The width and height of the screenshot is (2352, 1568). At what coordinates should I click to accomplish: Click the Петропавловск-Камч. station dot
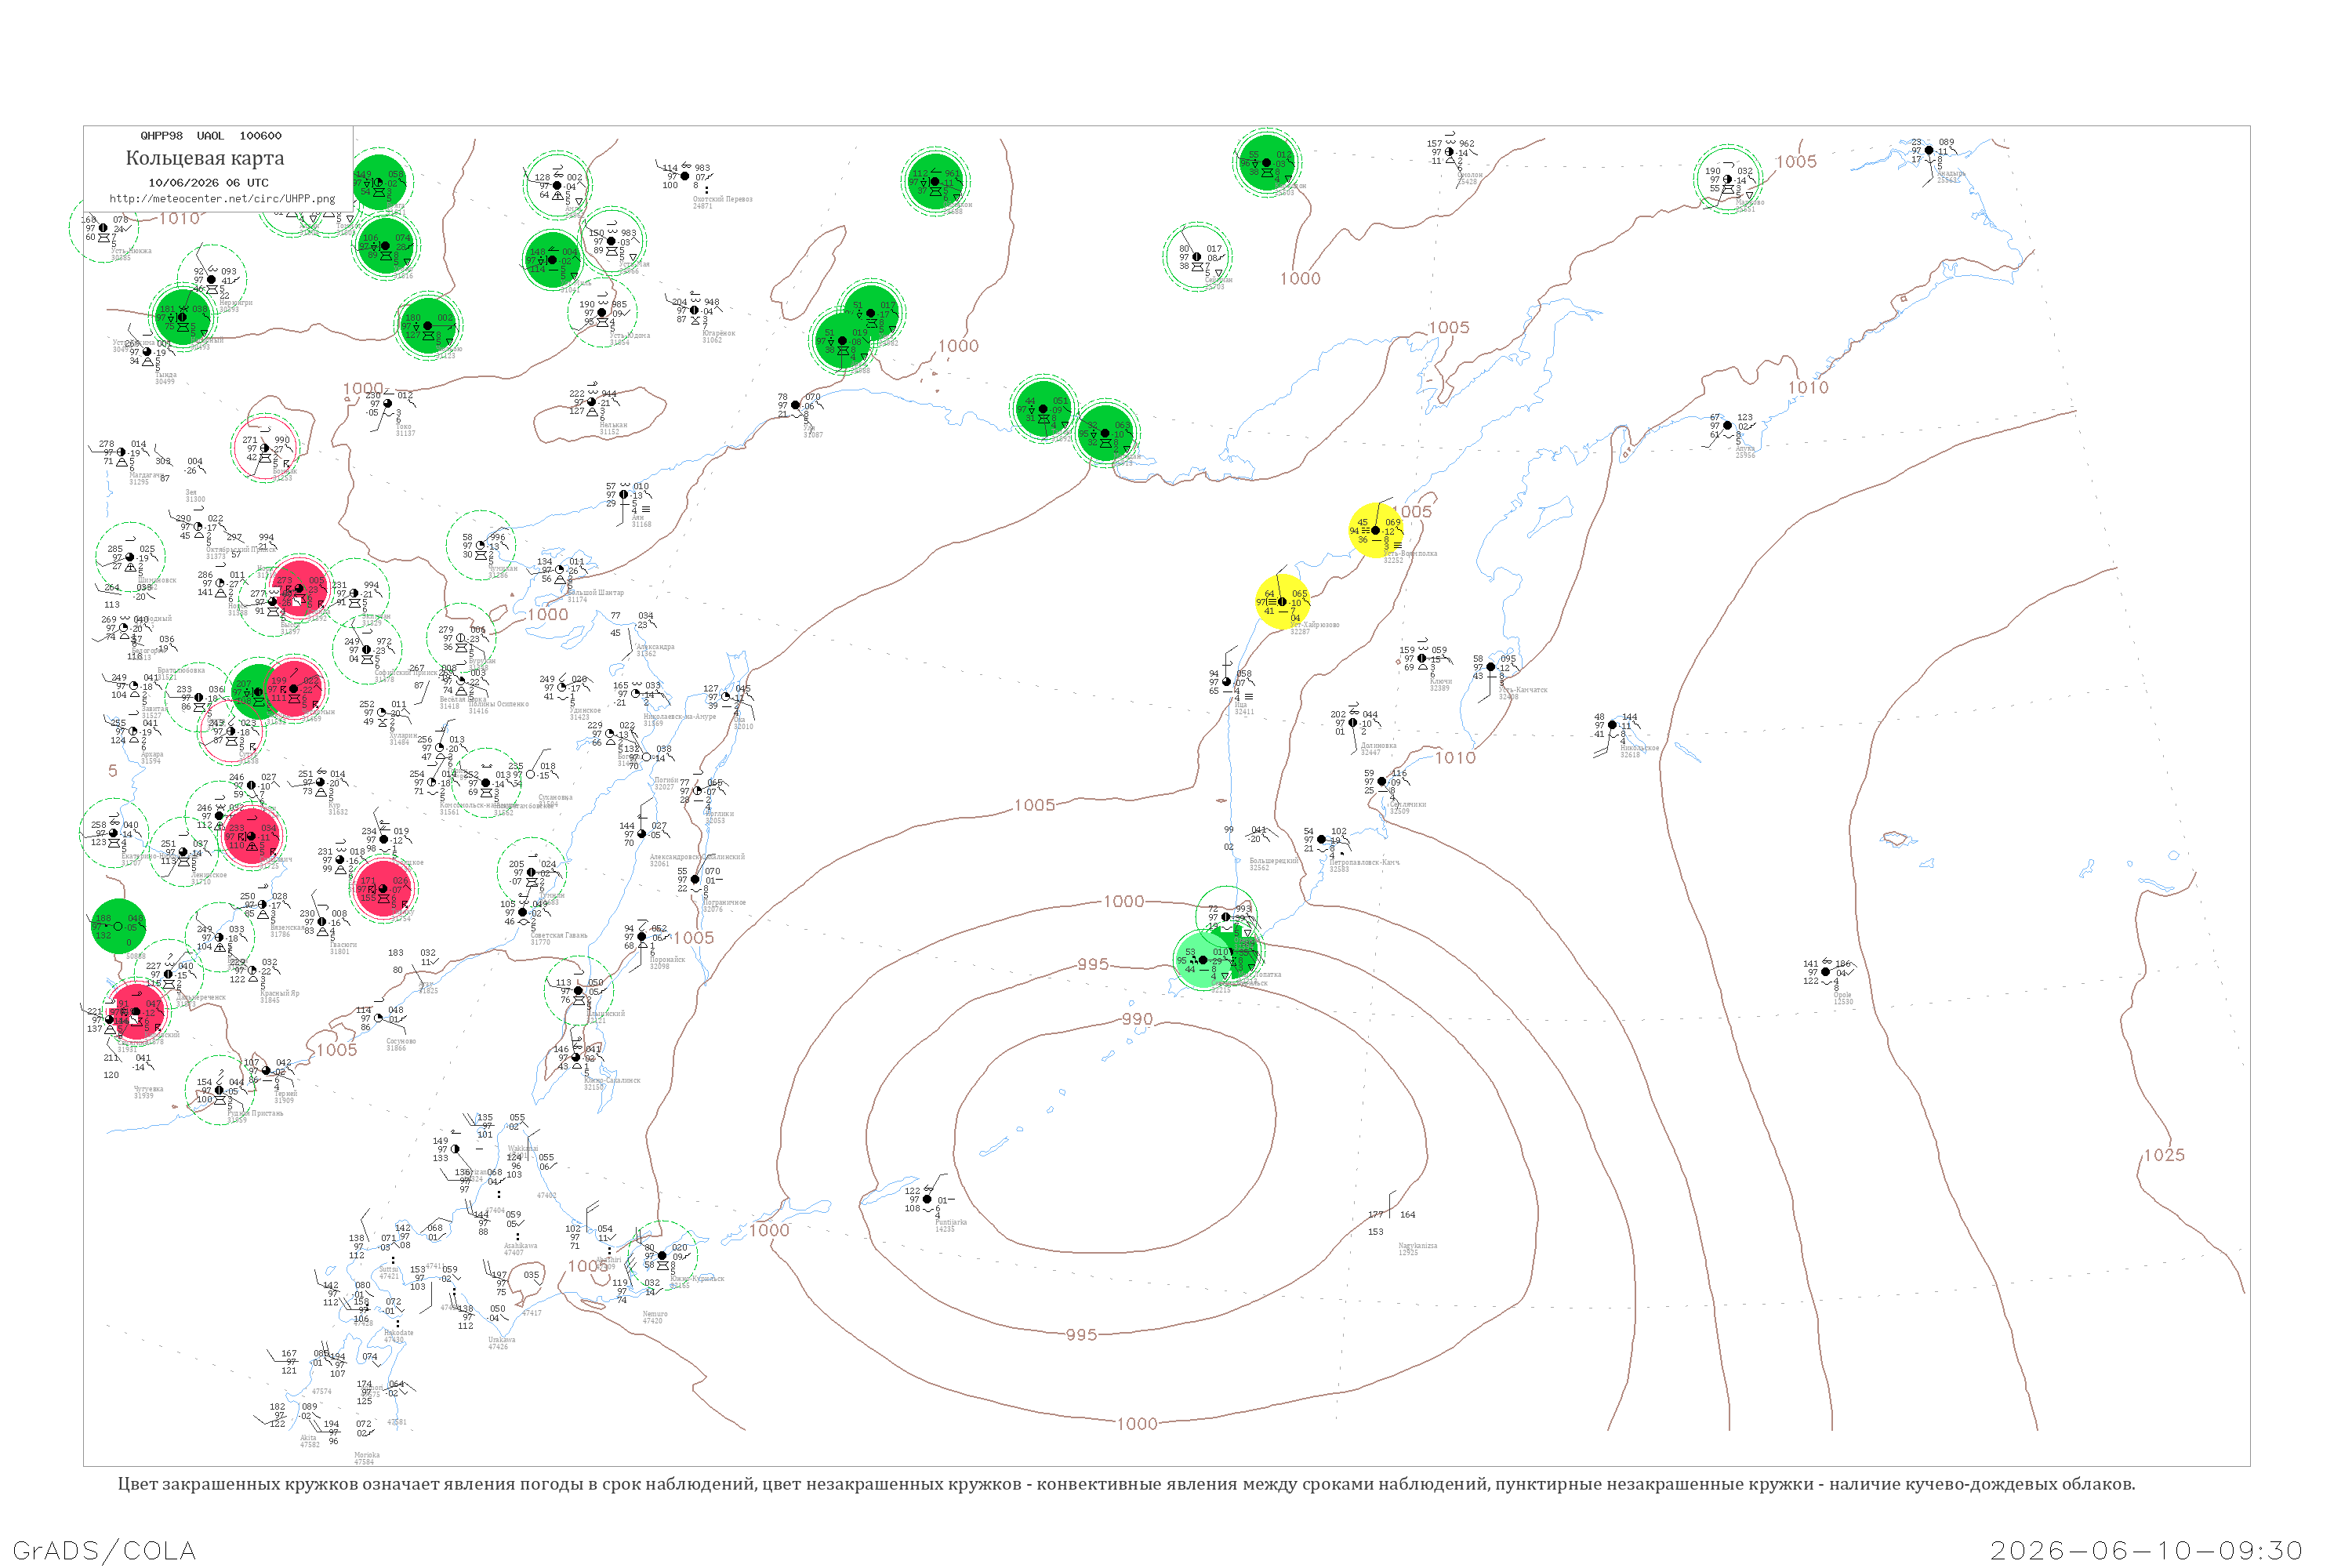click(x=1321, y=840)
